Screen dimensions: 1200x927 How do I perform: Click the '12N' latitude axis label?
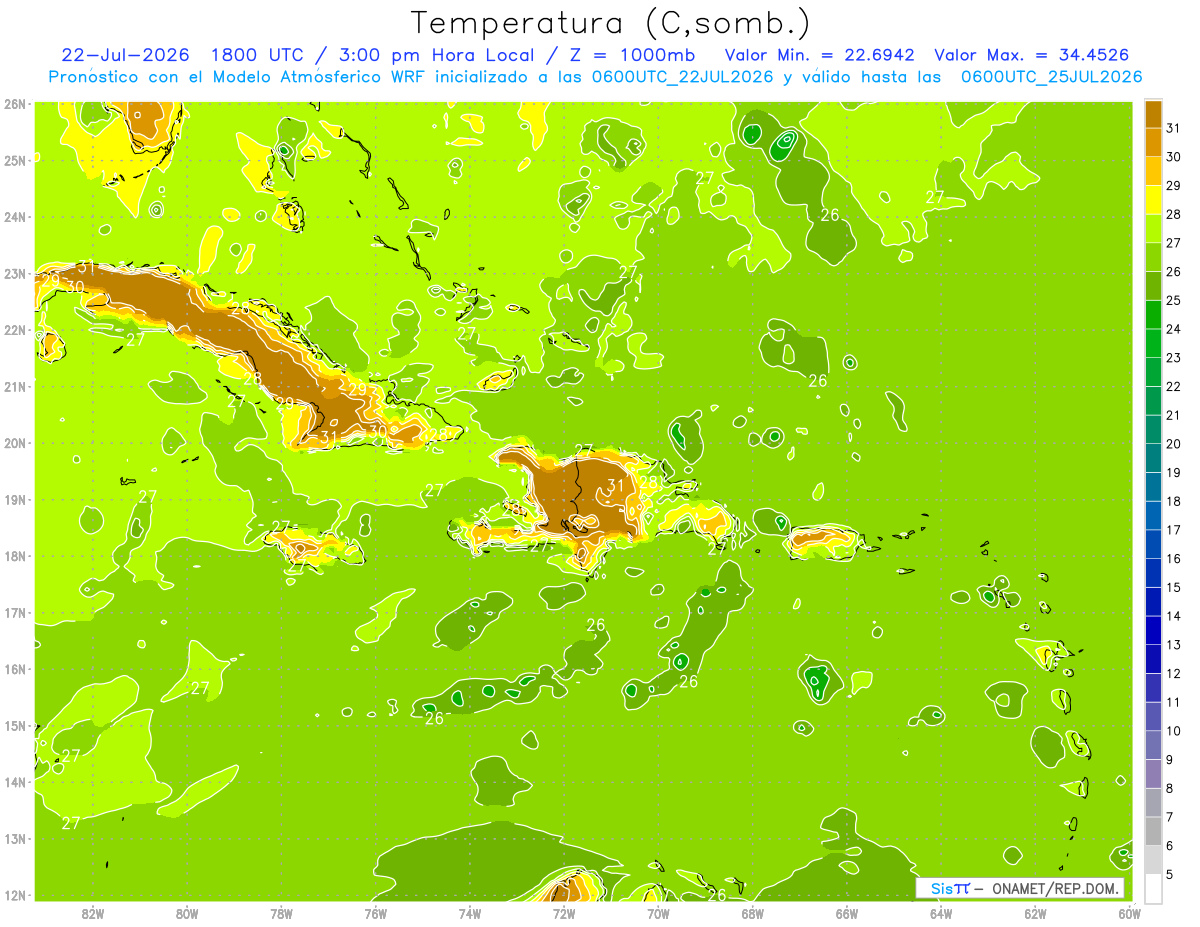coord(14,895)
